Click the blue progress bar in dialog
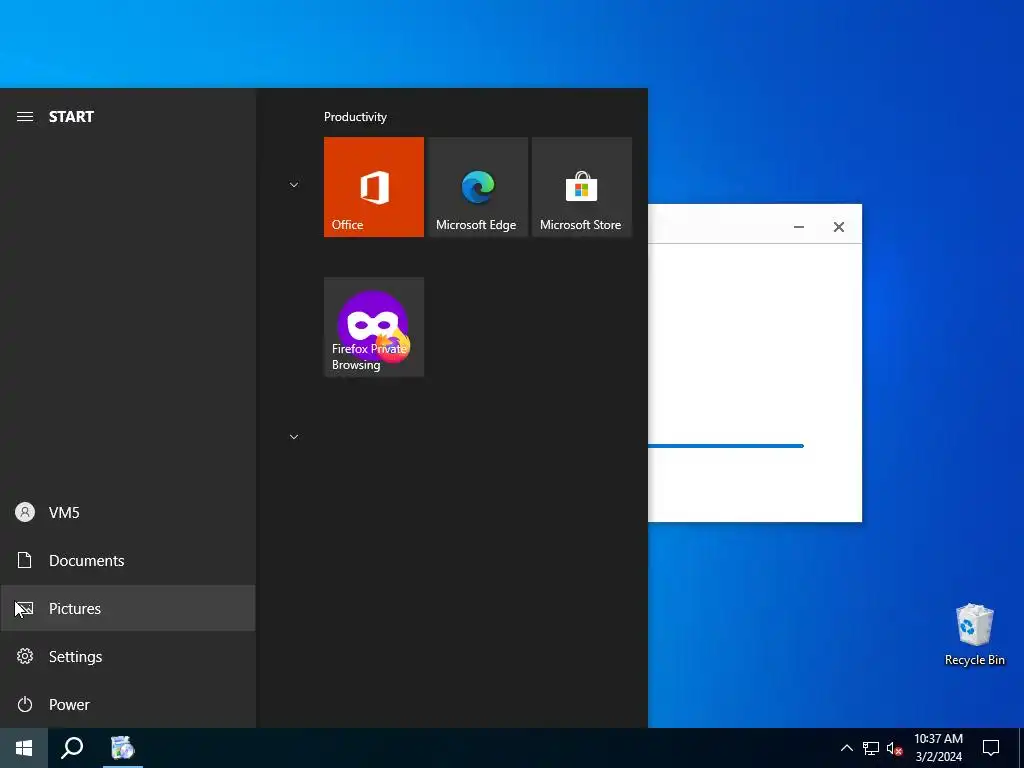The image size is (1024, 768). pos(726,446)
